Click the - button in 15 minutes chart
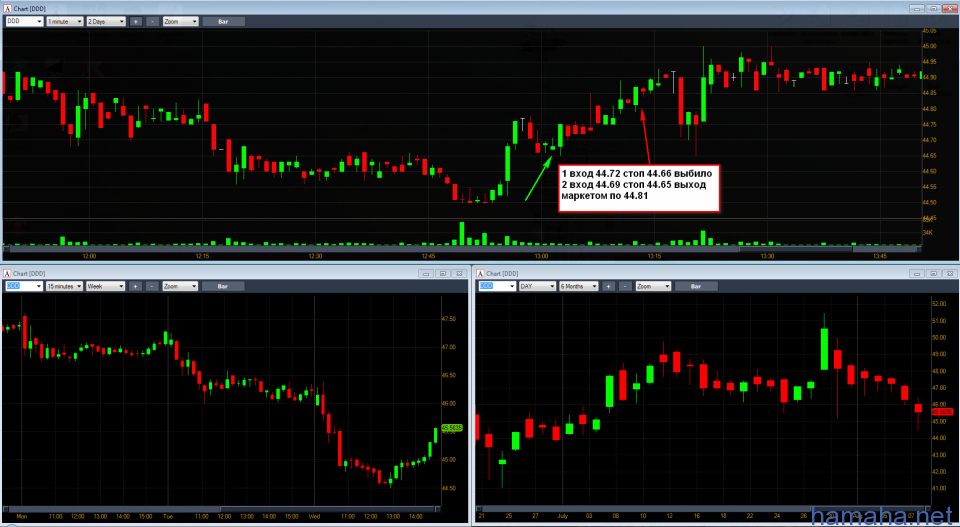The image size is (960, 527). pos(151,286)
